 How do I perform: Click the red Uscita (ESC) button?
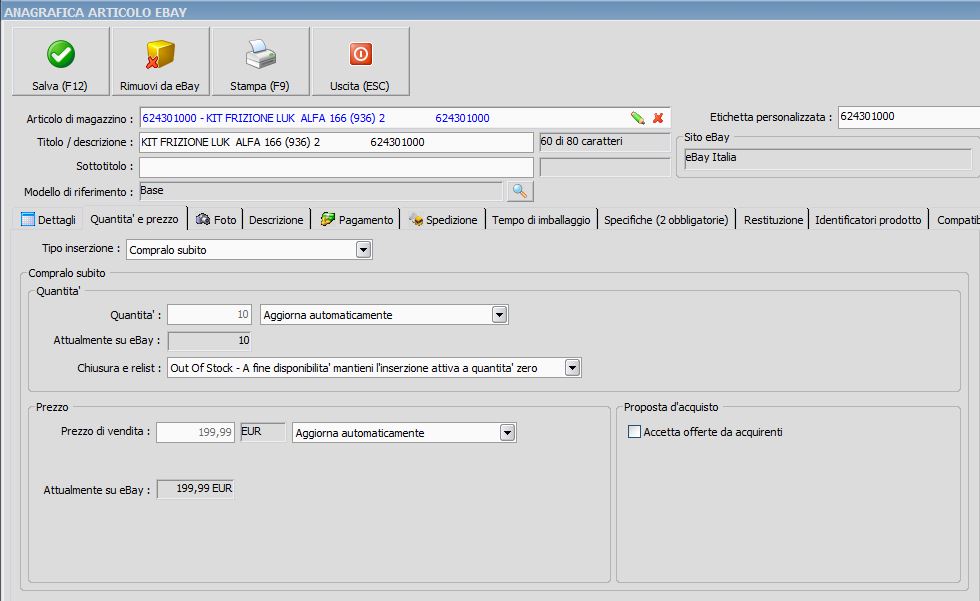pos(360,61)
